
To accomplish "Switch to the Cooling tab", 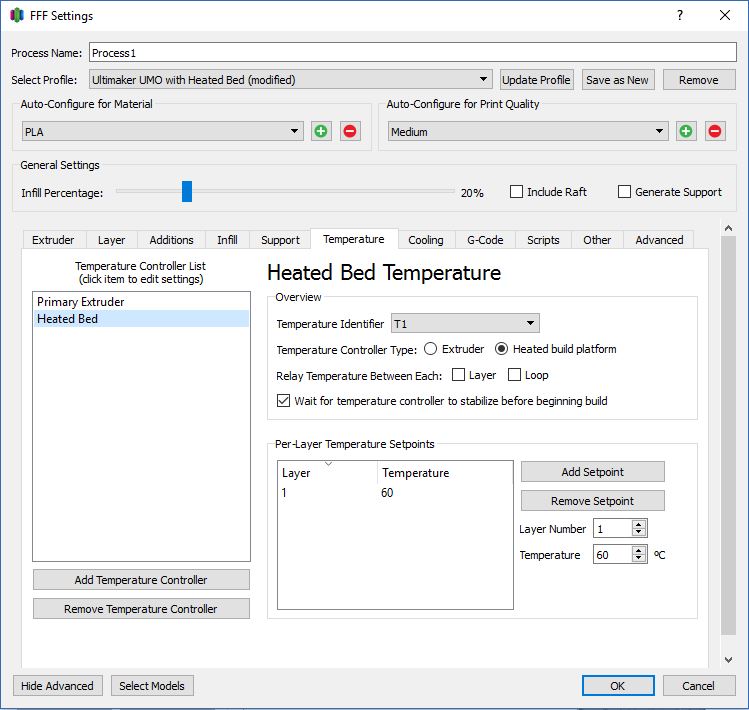I will click(426, 240).
